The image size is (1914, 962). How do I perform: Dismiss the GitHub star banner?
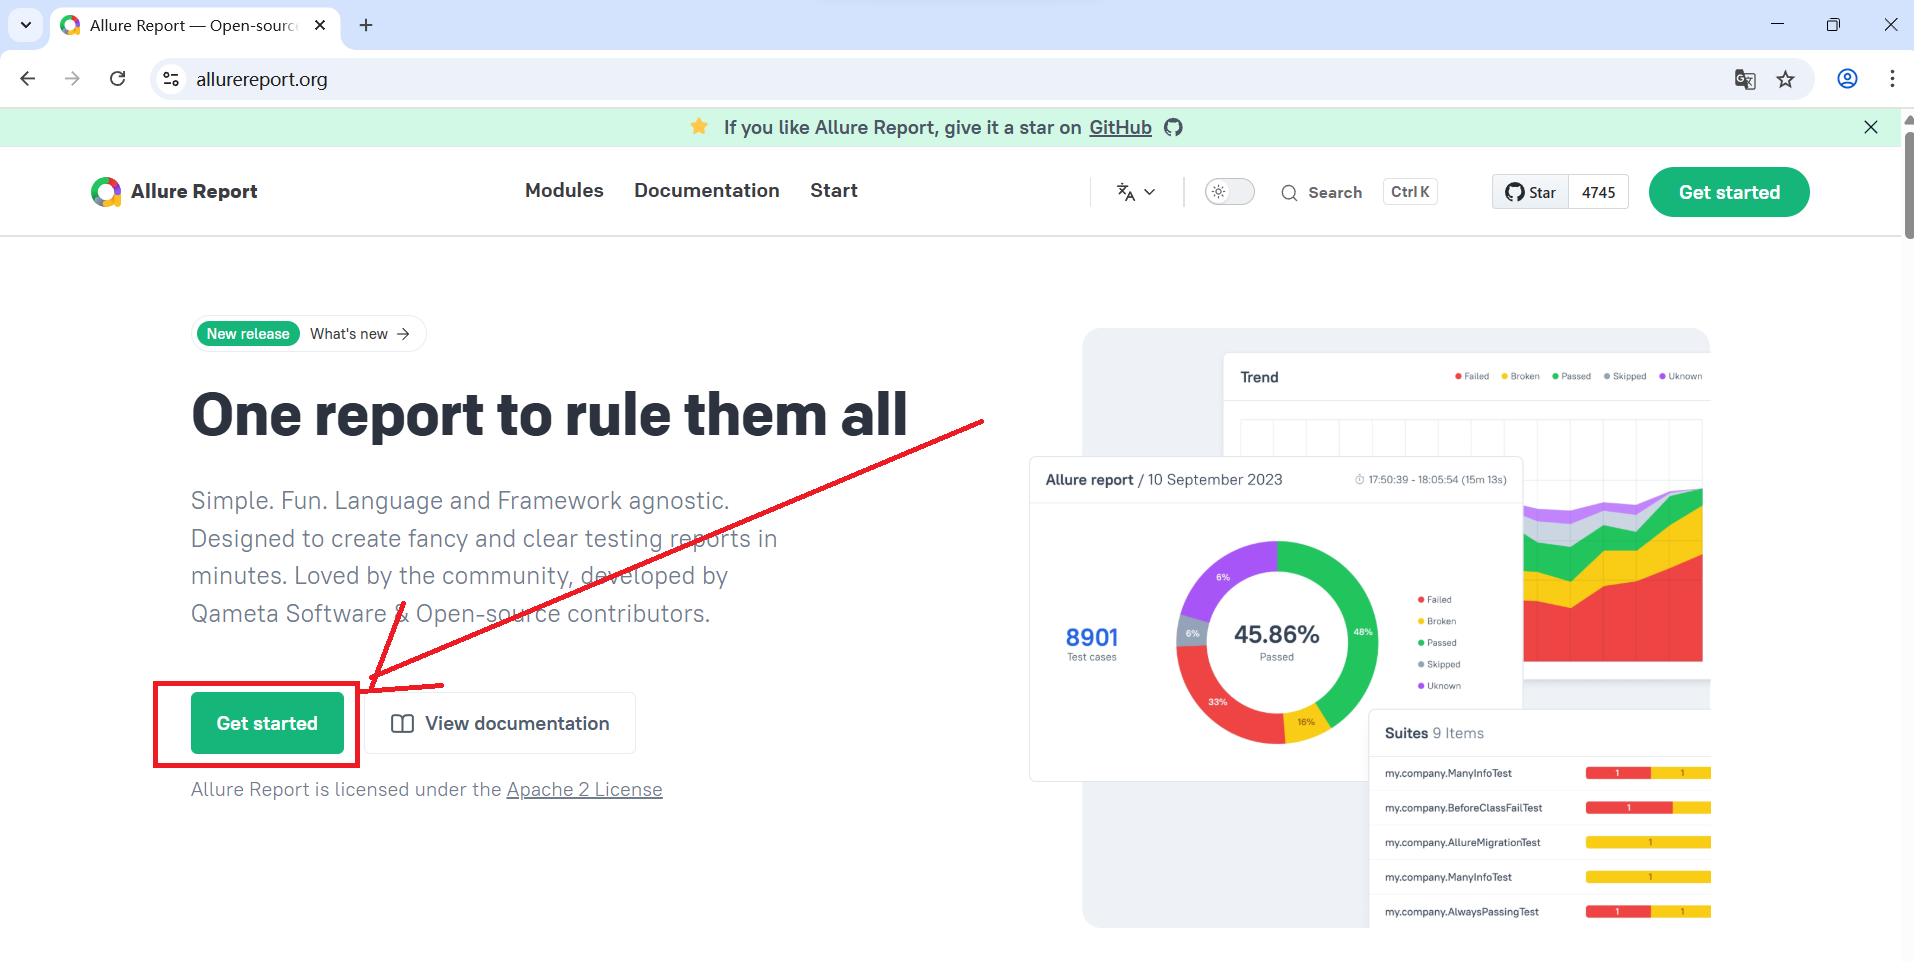pyautogui.click(x=1871, y=127)
